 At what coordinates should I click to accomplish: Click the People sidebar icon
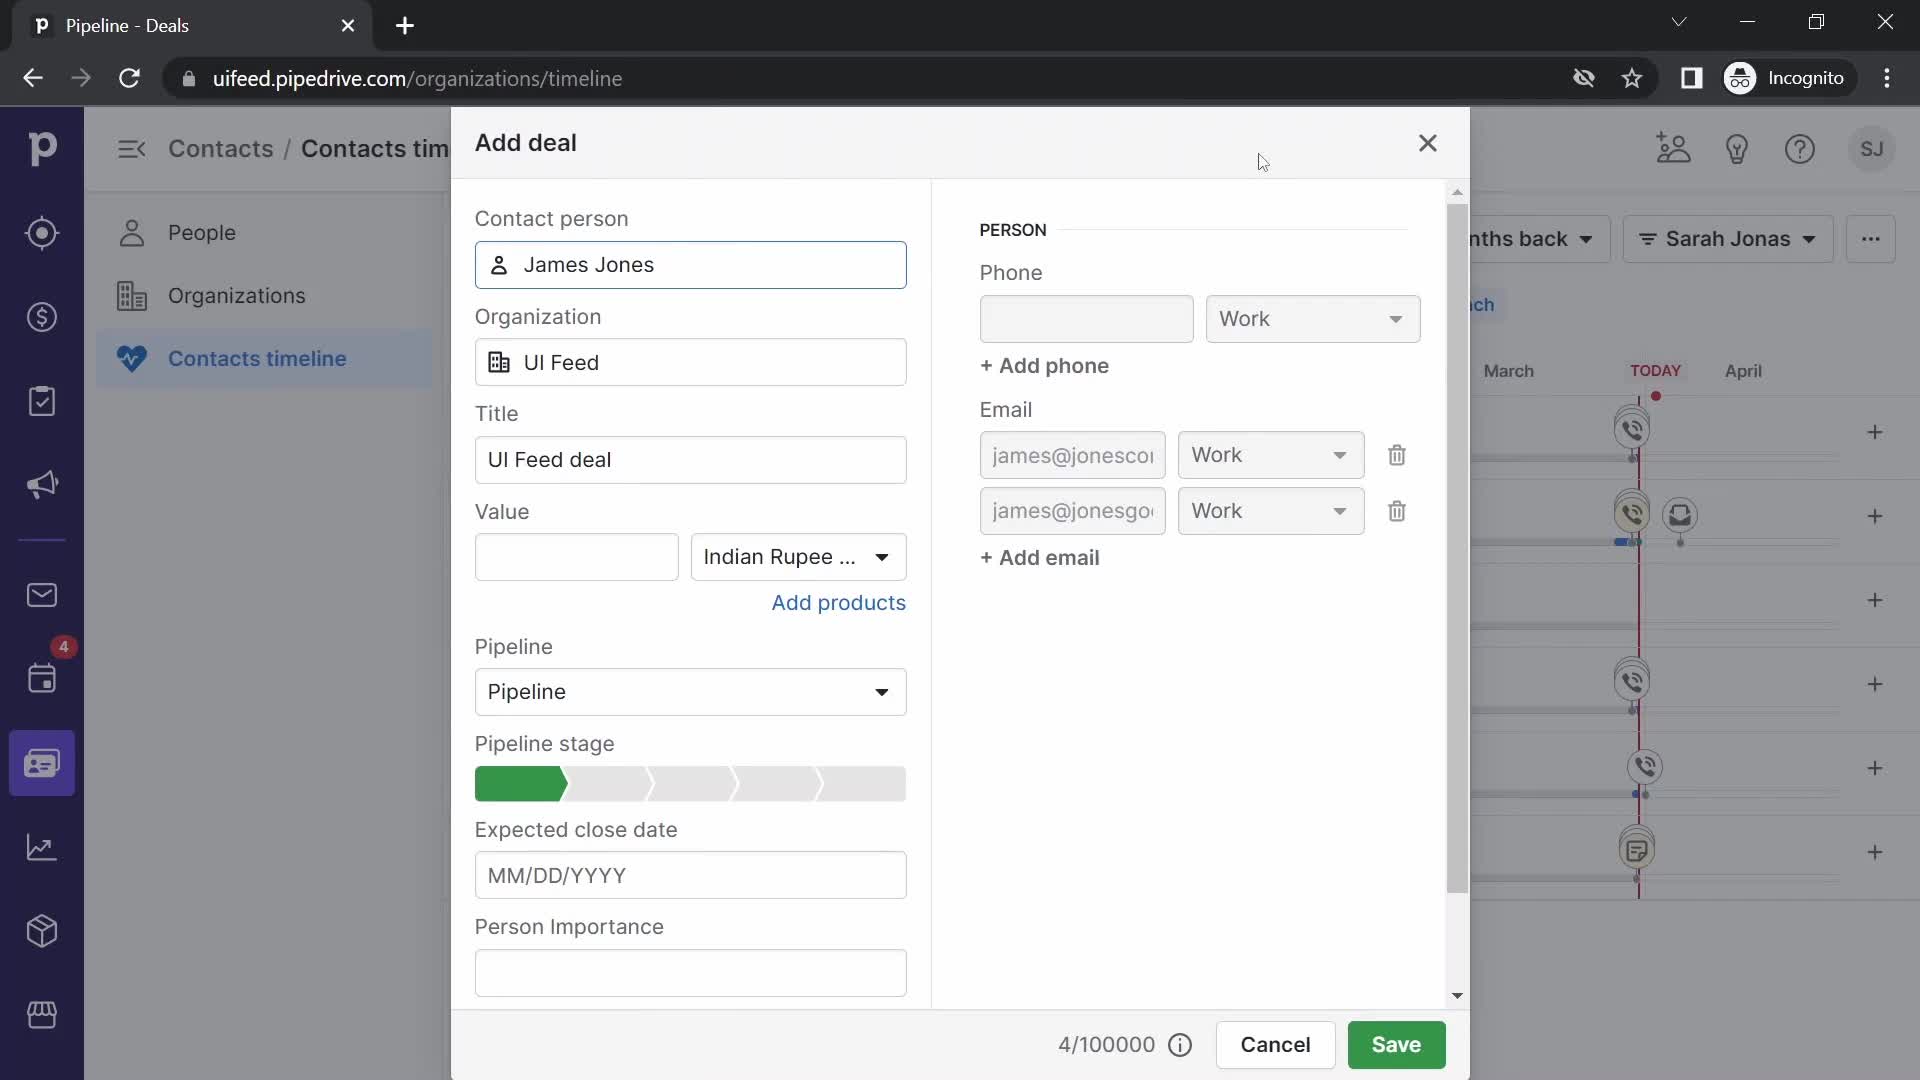coord(131,232)
